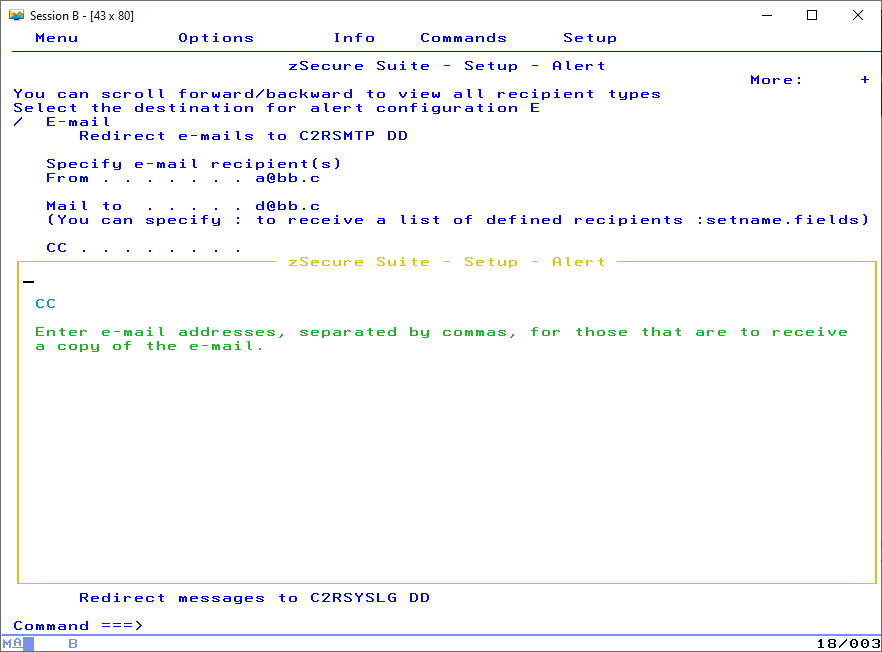882x652 pixels.
Task: Click the CC input field dots
Action: pos(161,248)
